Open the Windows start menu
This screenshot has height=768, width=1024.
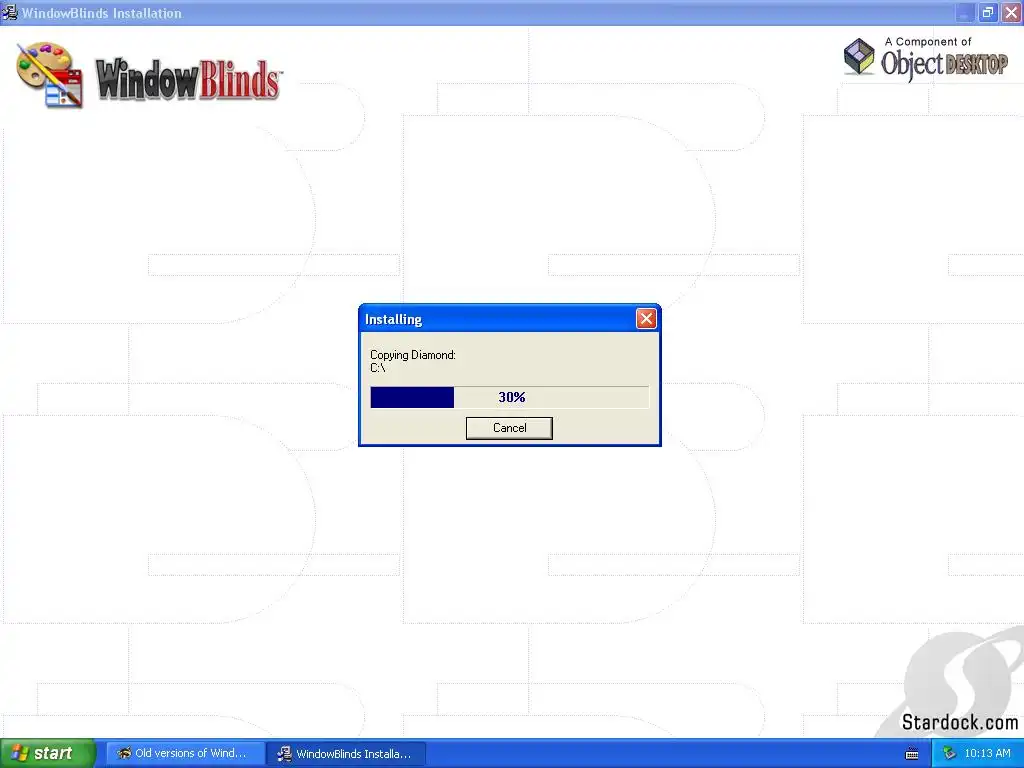coord(47,753)
